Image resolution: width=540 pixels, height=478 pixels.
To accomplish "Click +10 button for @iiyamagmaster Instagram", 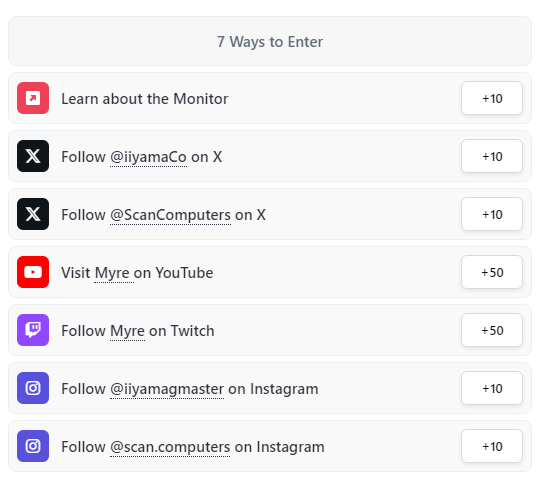I will click(x=492, y=388).
